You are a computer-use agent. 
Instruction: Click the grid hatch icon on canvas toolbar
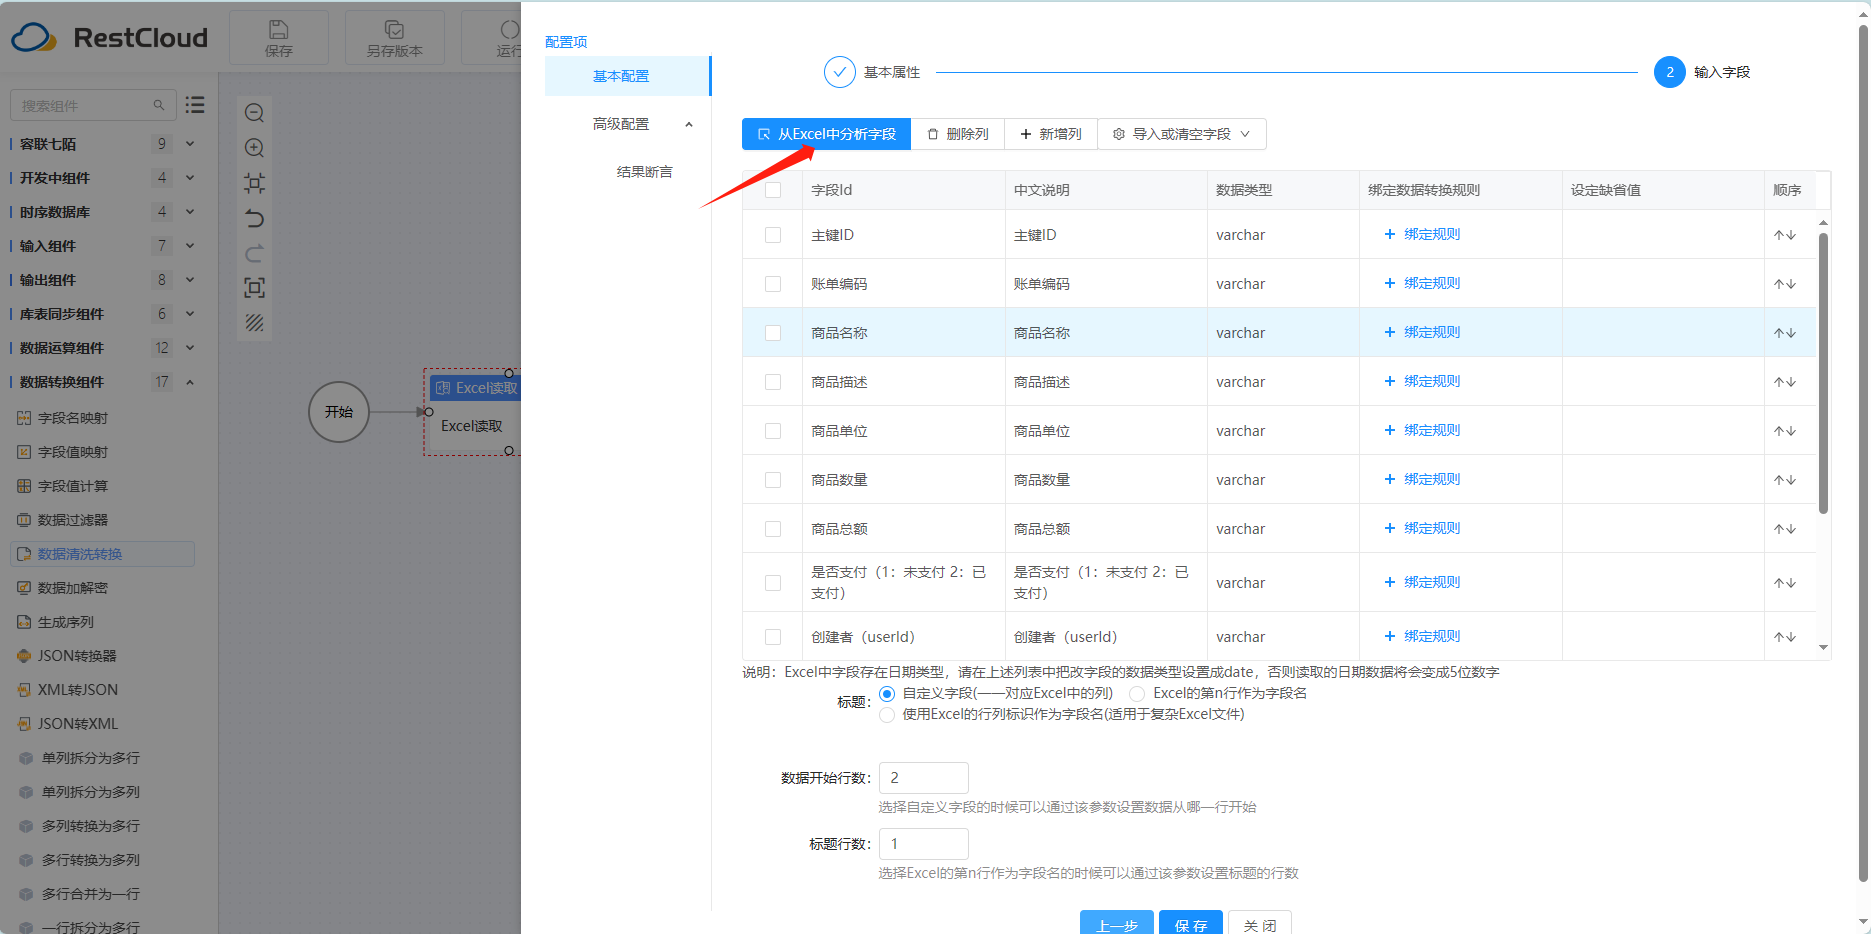pos(254,323)
